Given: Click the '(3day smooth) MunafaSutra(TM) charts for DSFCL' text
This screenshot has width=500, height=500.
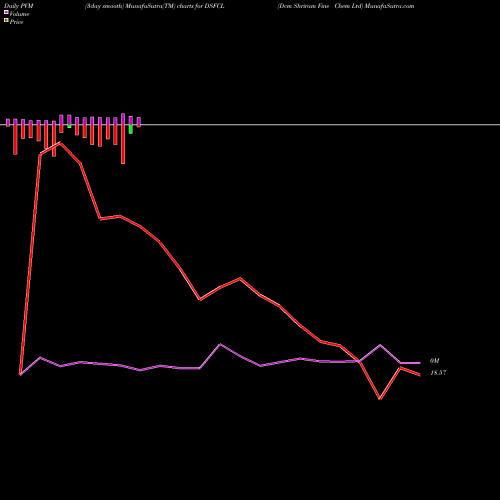Looking at the screenshot, I should coord(155,6).
